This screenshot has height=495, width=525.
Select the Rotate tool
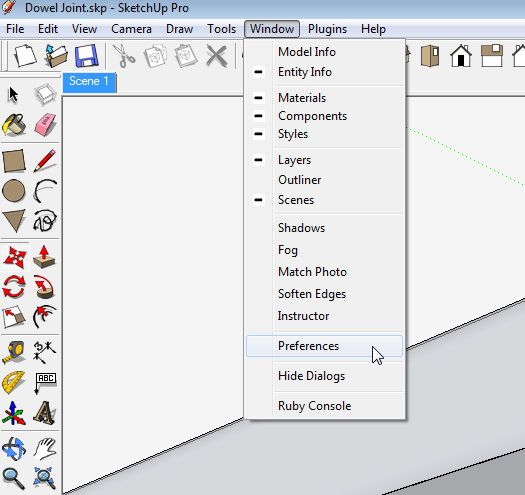click(x=14, y=287)
